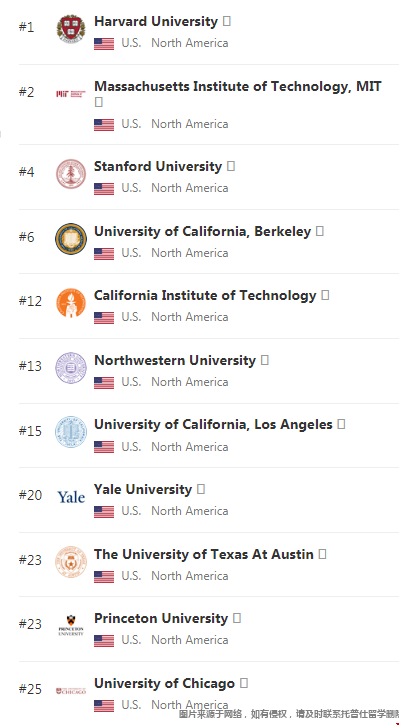Click the UCLA light blue seal
This screenshot has width=399, height=725.
click(x=71, y=432)
